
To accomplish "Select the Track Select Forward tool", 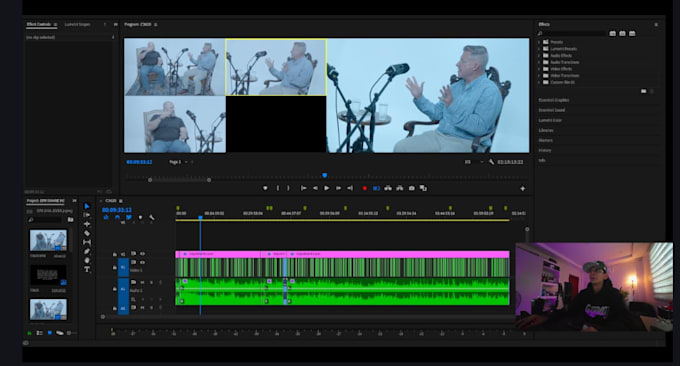I will [87, 215].
